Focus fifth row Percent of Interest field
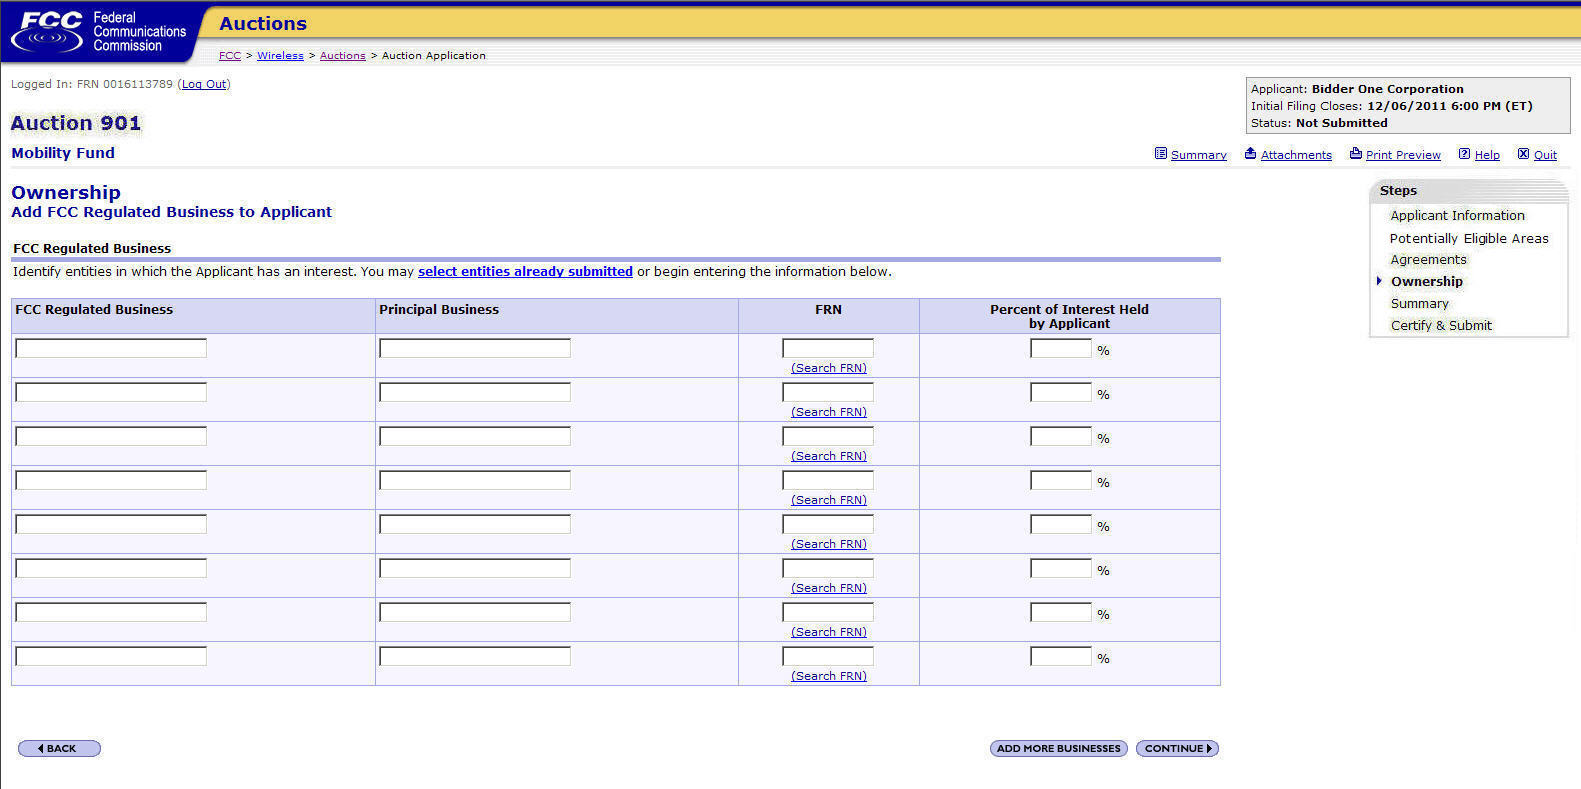 click(x=1061, y=524)
